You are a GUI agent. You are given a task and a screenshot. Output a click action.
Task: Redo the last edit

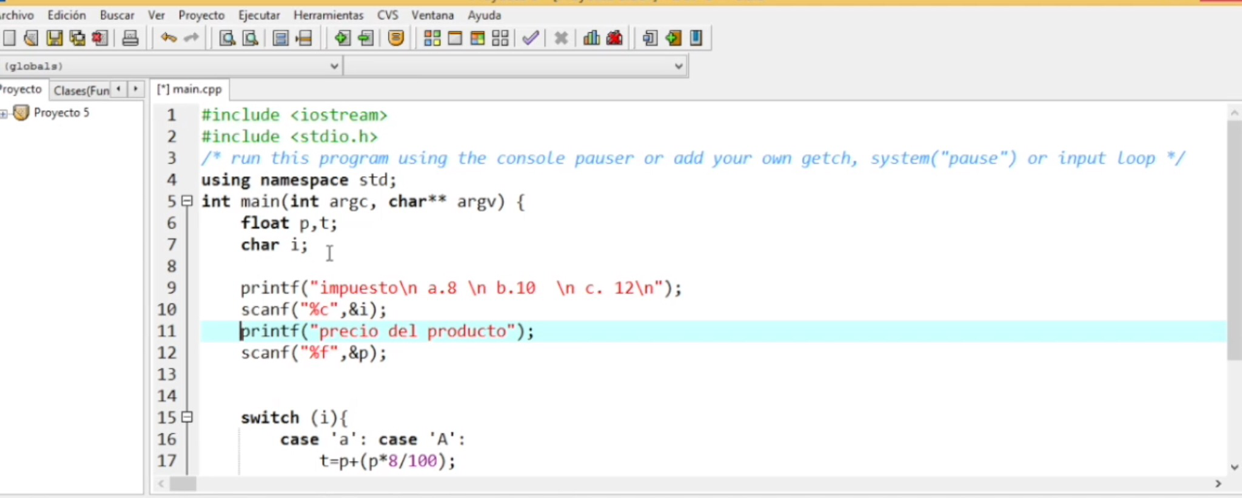point(191,38)
